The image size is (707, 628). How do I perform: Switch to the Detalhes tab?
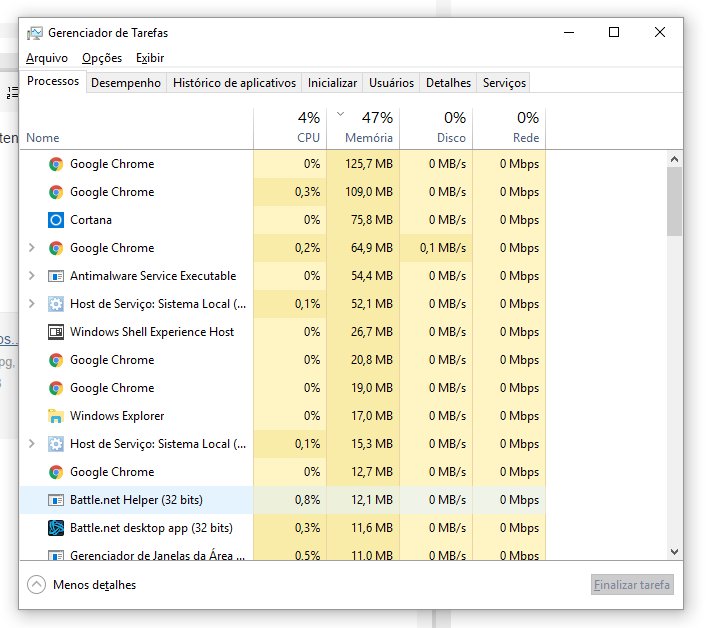coord(448,83)
